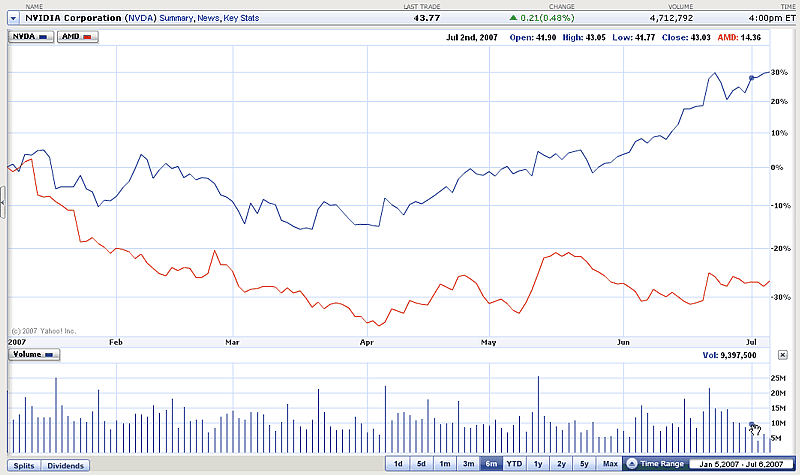
Task: Toggle the Volume indicator button
Action: (x=34, y=355)
